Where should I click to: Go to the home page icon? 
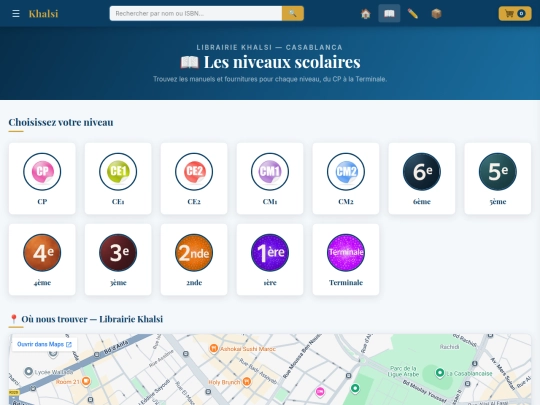pos(366,14)
